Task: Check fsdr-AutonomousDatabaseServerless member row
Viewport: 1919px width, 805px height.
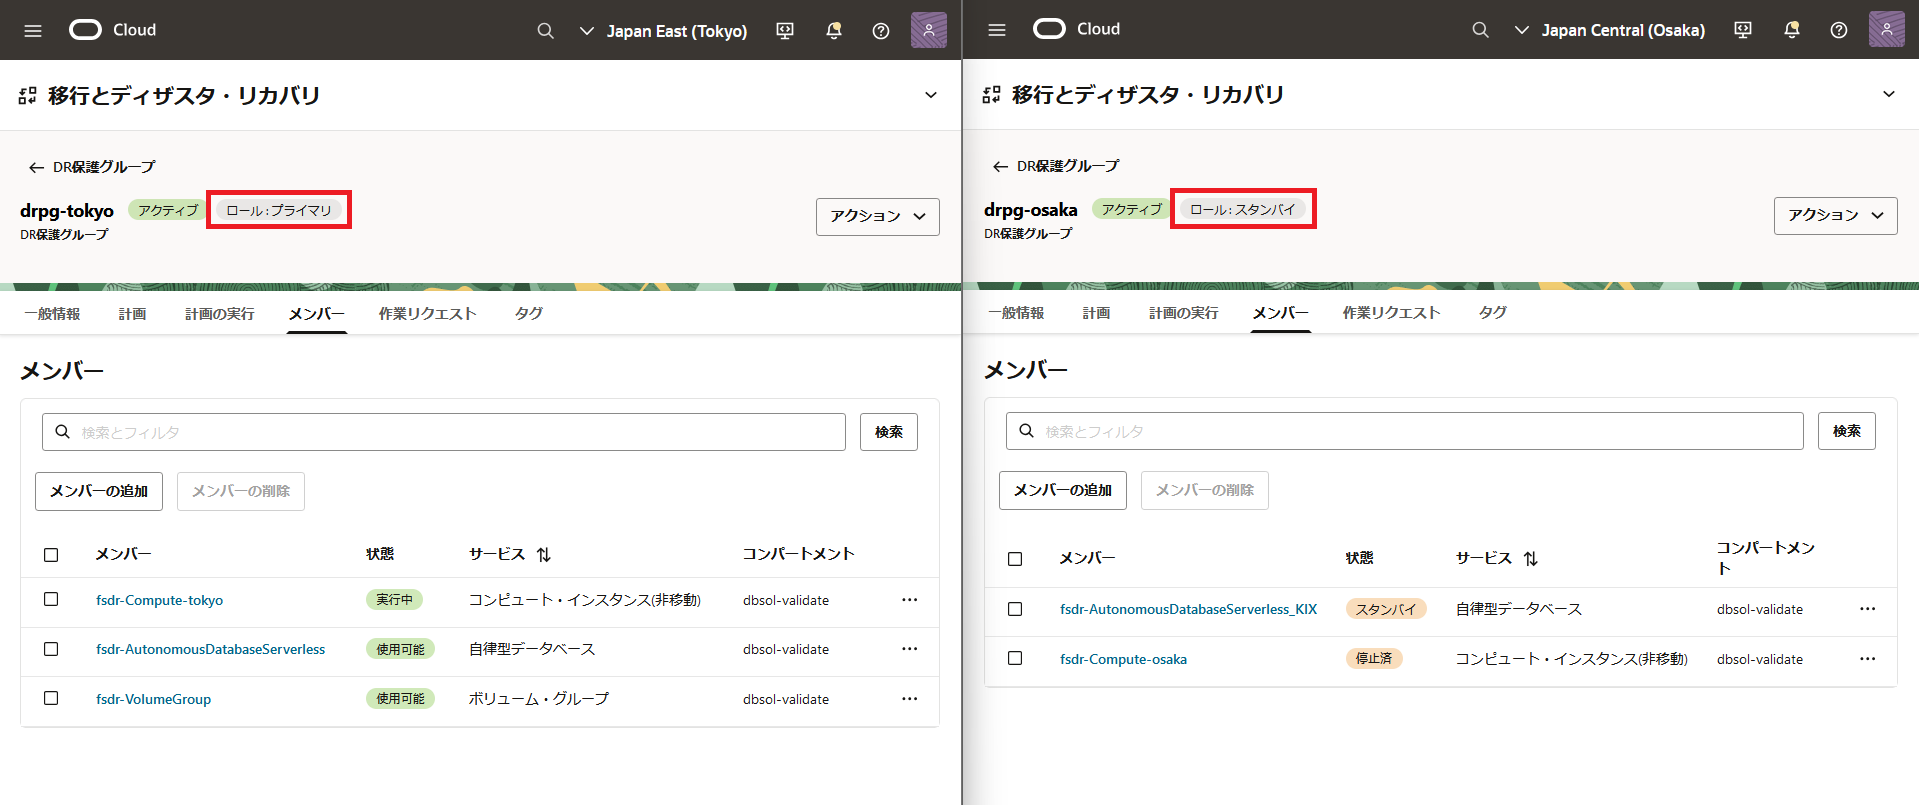Action: (x=51, y=649)
